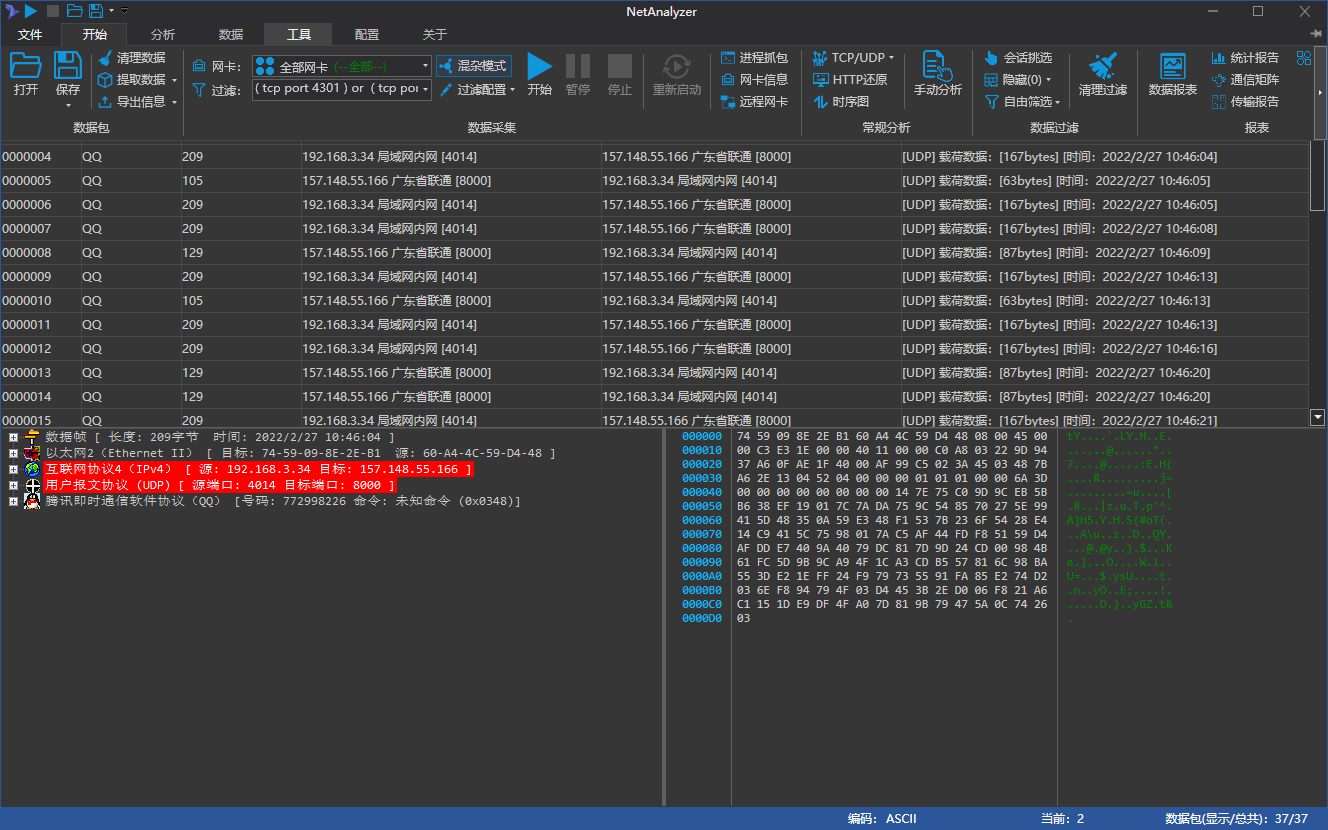Click the 保存 save disk icon

(x=68, y=67)
